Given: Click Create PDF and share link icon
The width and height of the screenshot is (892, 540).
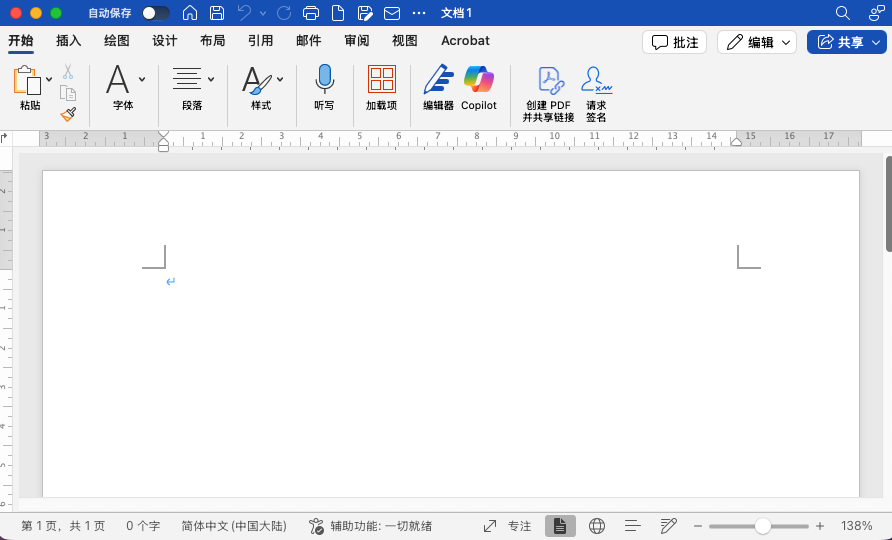Looking at the screenshot, I should (549, 80).
